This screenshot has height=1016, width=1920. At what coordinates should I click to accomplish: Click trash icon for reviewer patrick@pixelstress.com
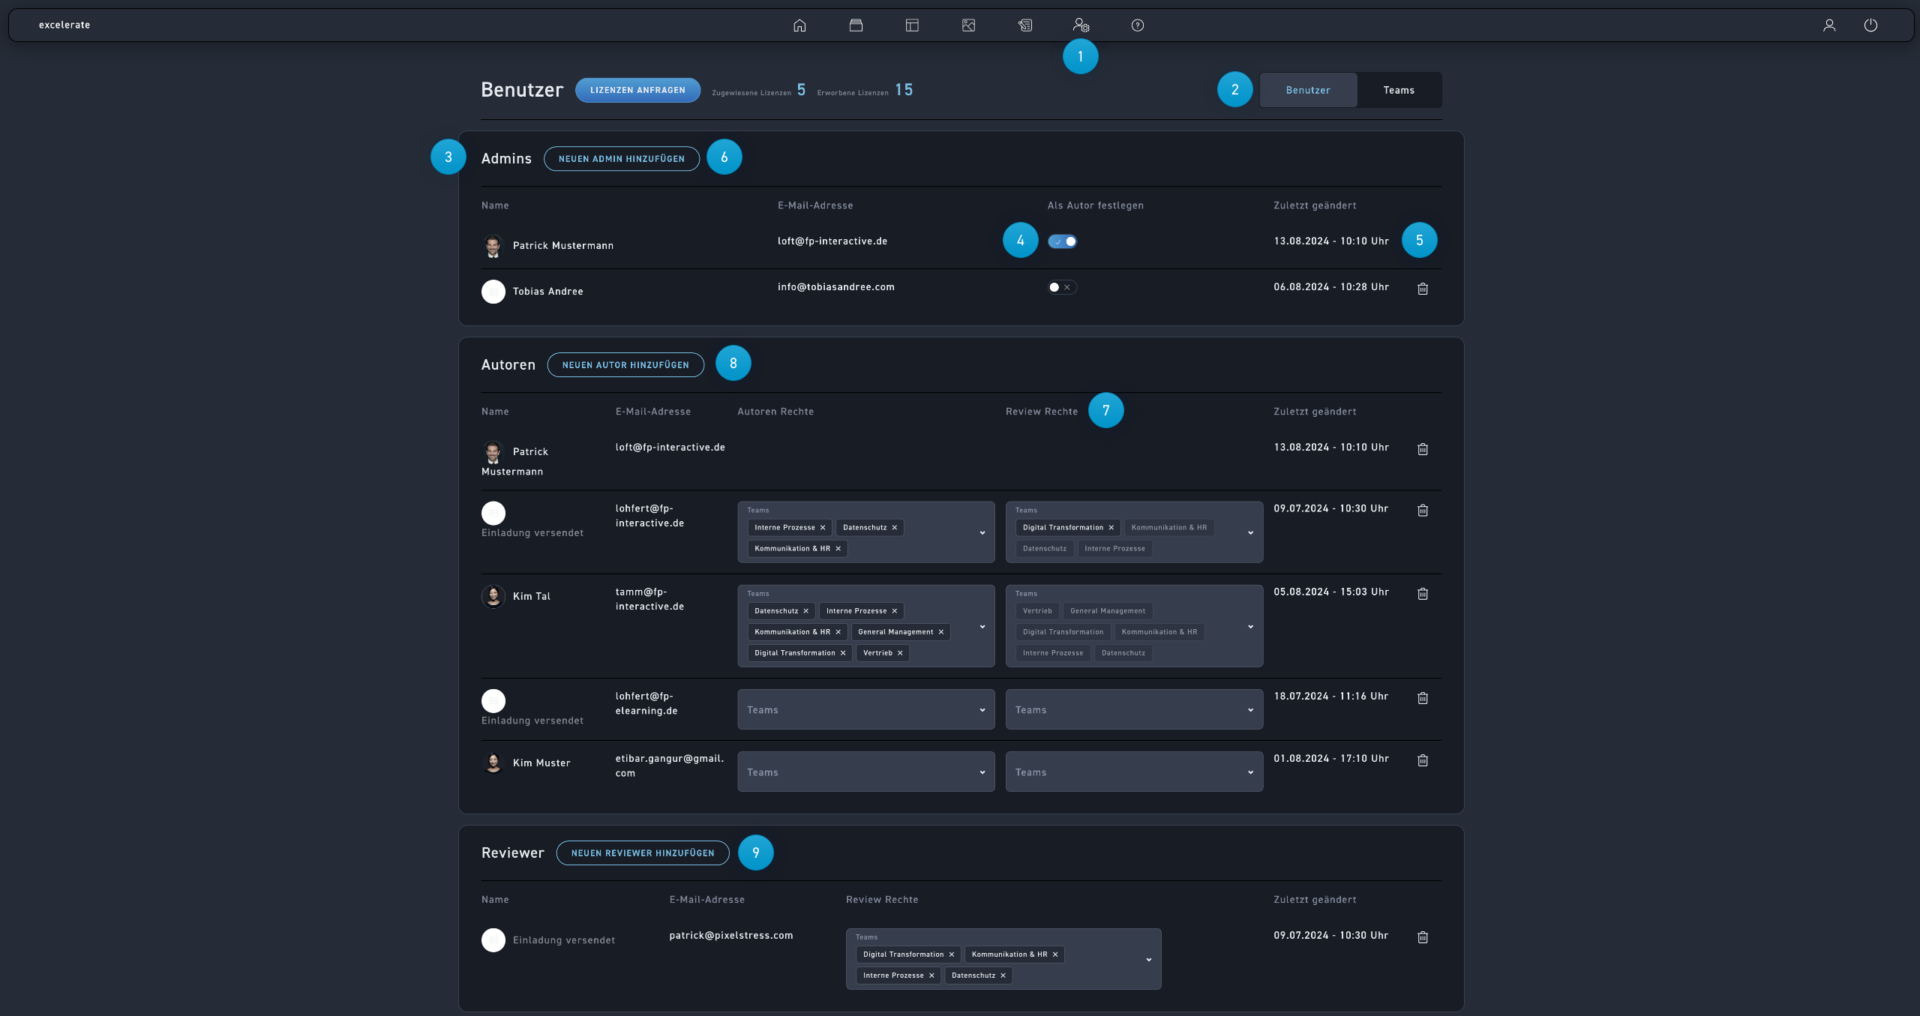coord(1422,938)
